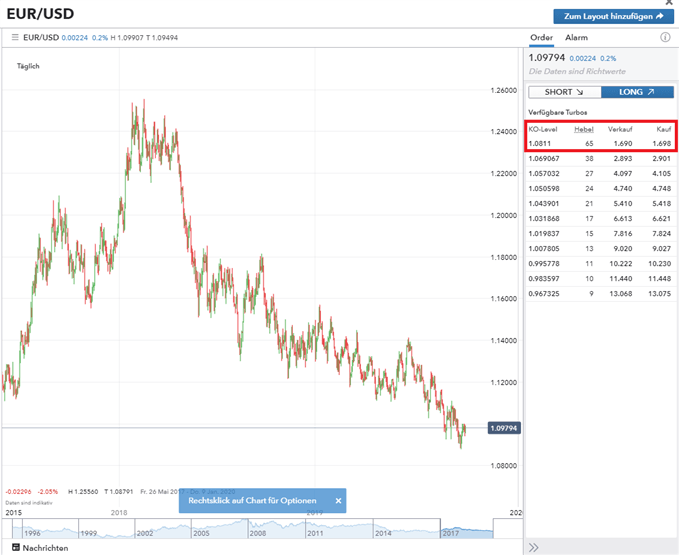Screen dimensions: 679x555
Task: Close the EUR/USD window
Action: [x=669, y=3]
